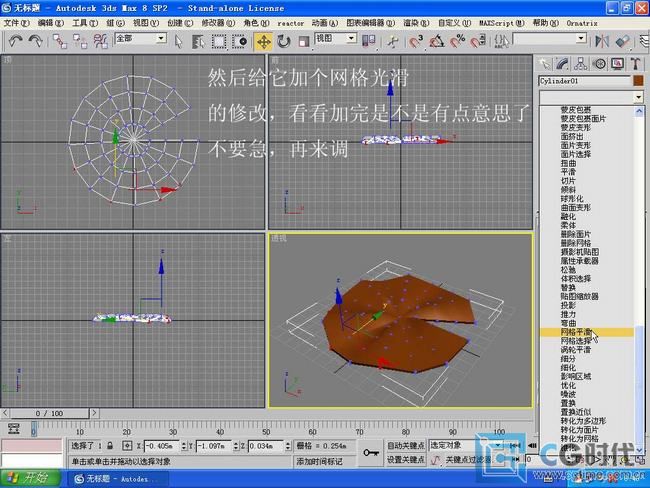The height and width of the screenshot is (488, 650).
Task: Switch to Display panel tab
Action: pos(617,64)
